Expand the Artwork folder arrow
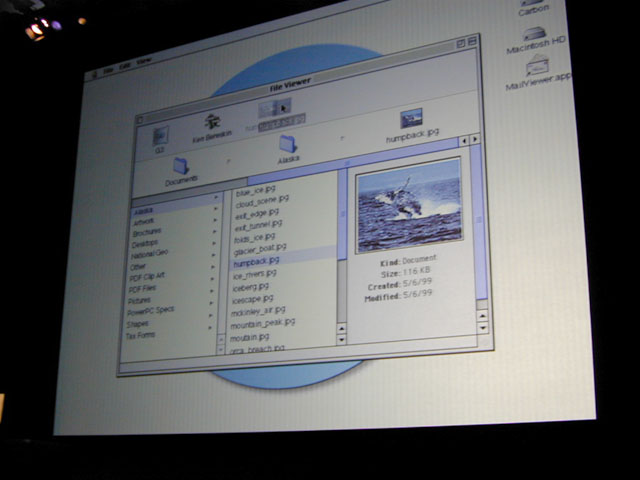640x480 pixels. click(x=214, y=220)
